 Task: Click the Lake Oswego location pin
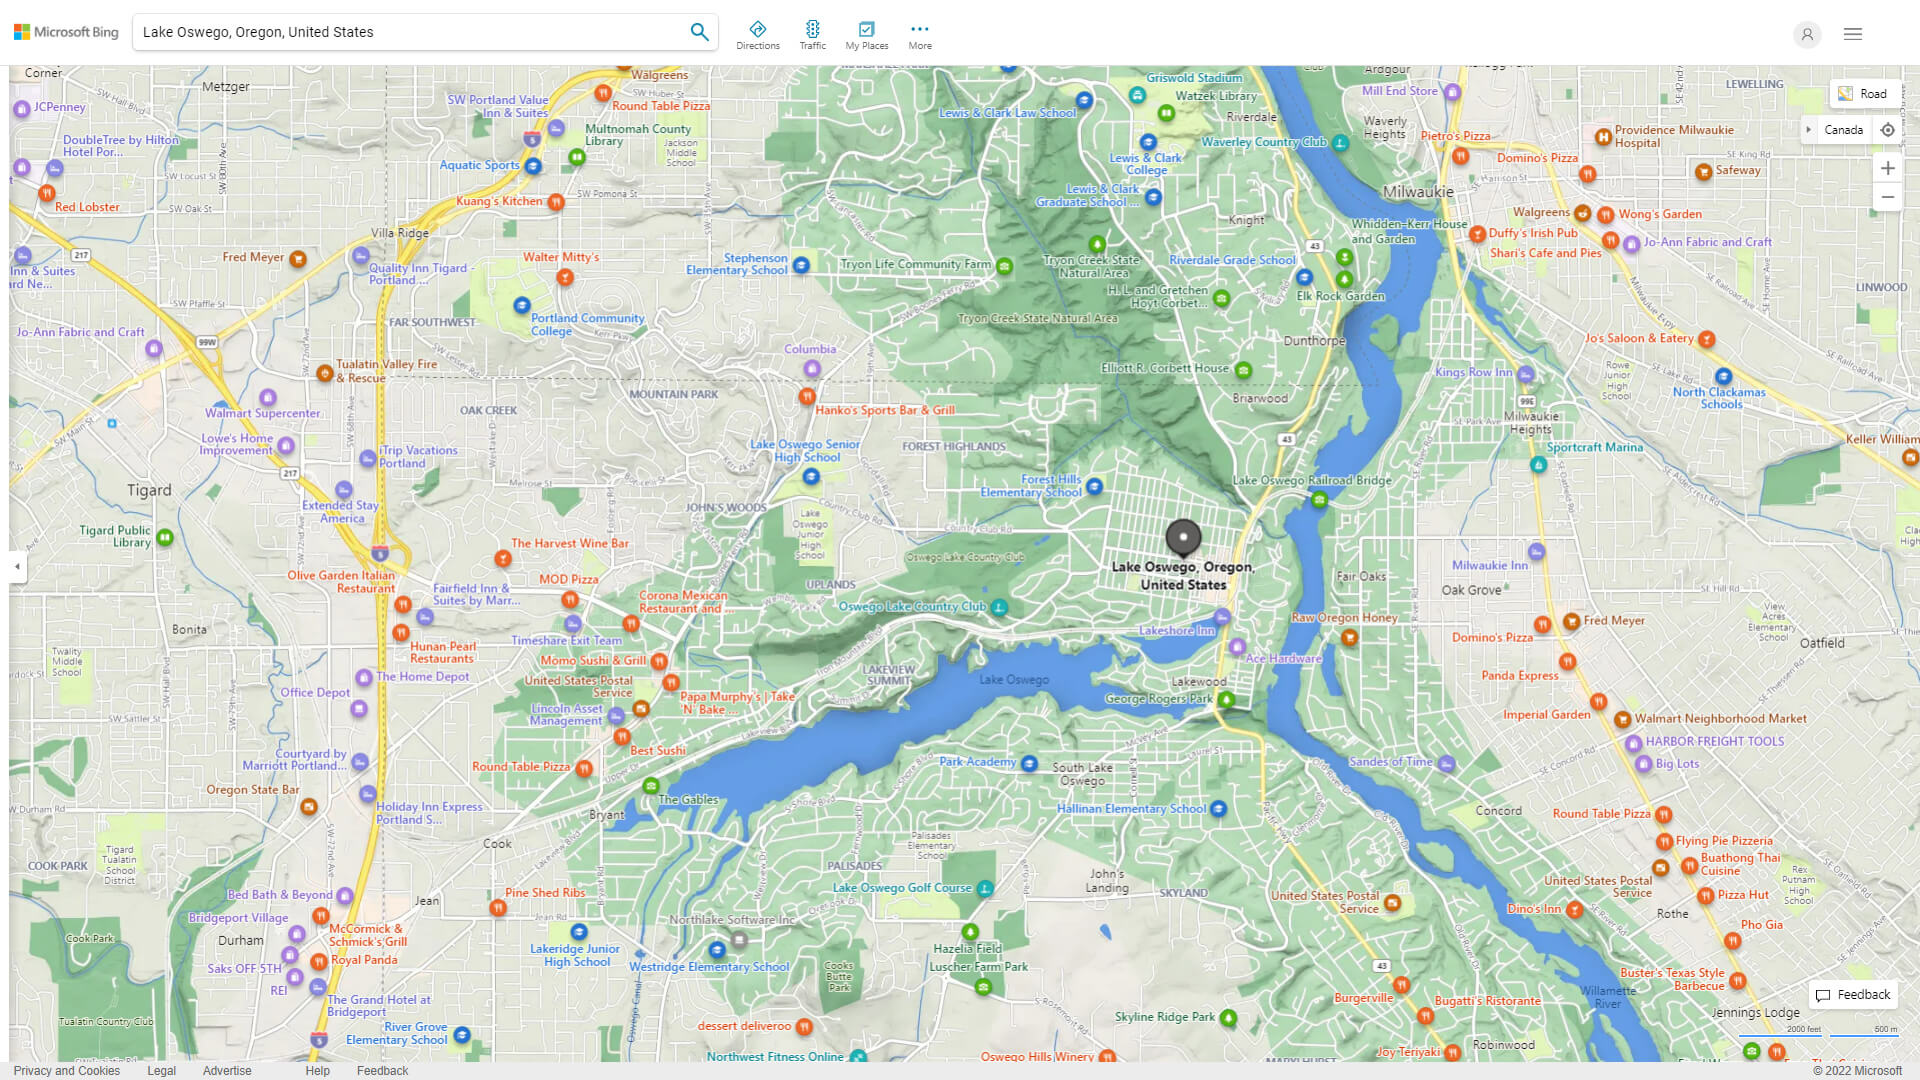coord(1183,537)
